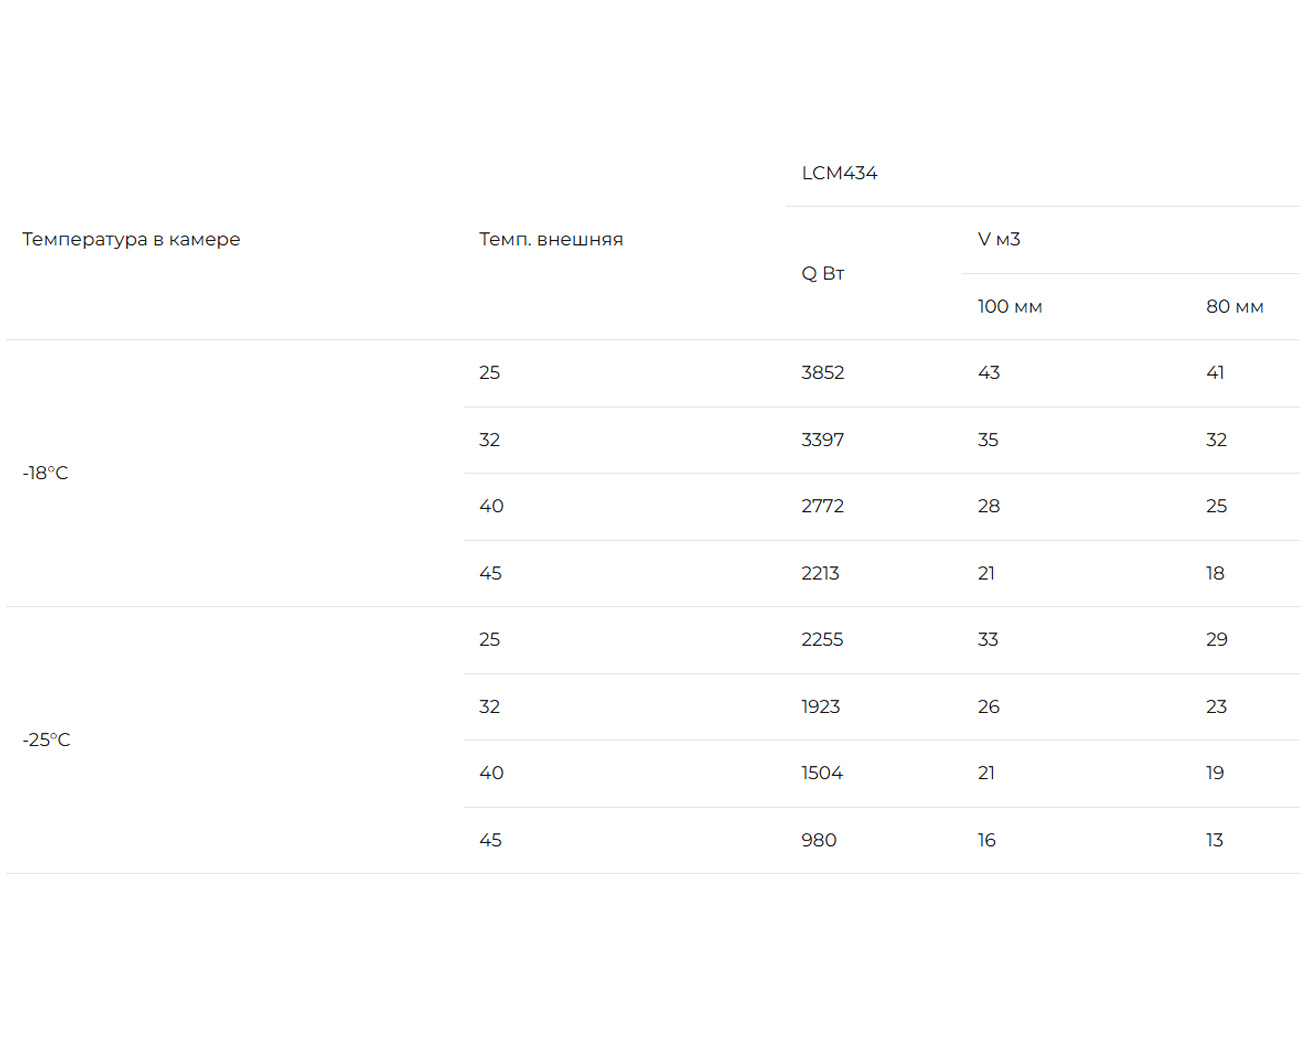Click the -25°C chamber temperature label
Image resolution: width=1300 pixels, height=1040 pixels.
tap(47, 740)
